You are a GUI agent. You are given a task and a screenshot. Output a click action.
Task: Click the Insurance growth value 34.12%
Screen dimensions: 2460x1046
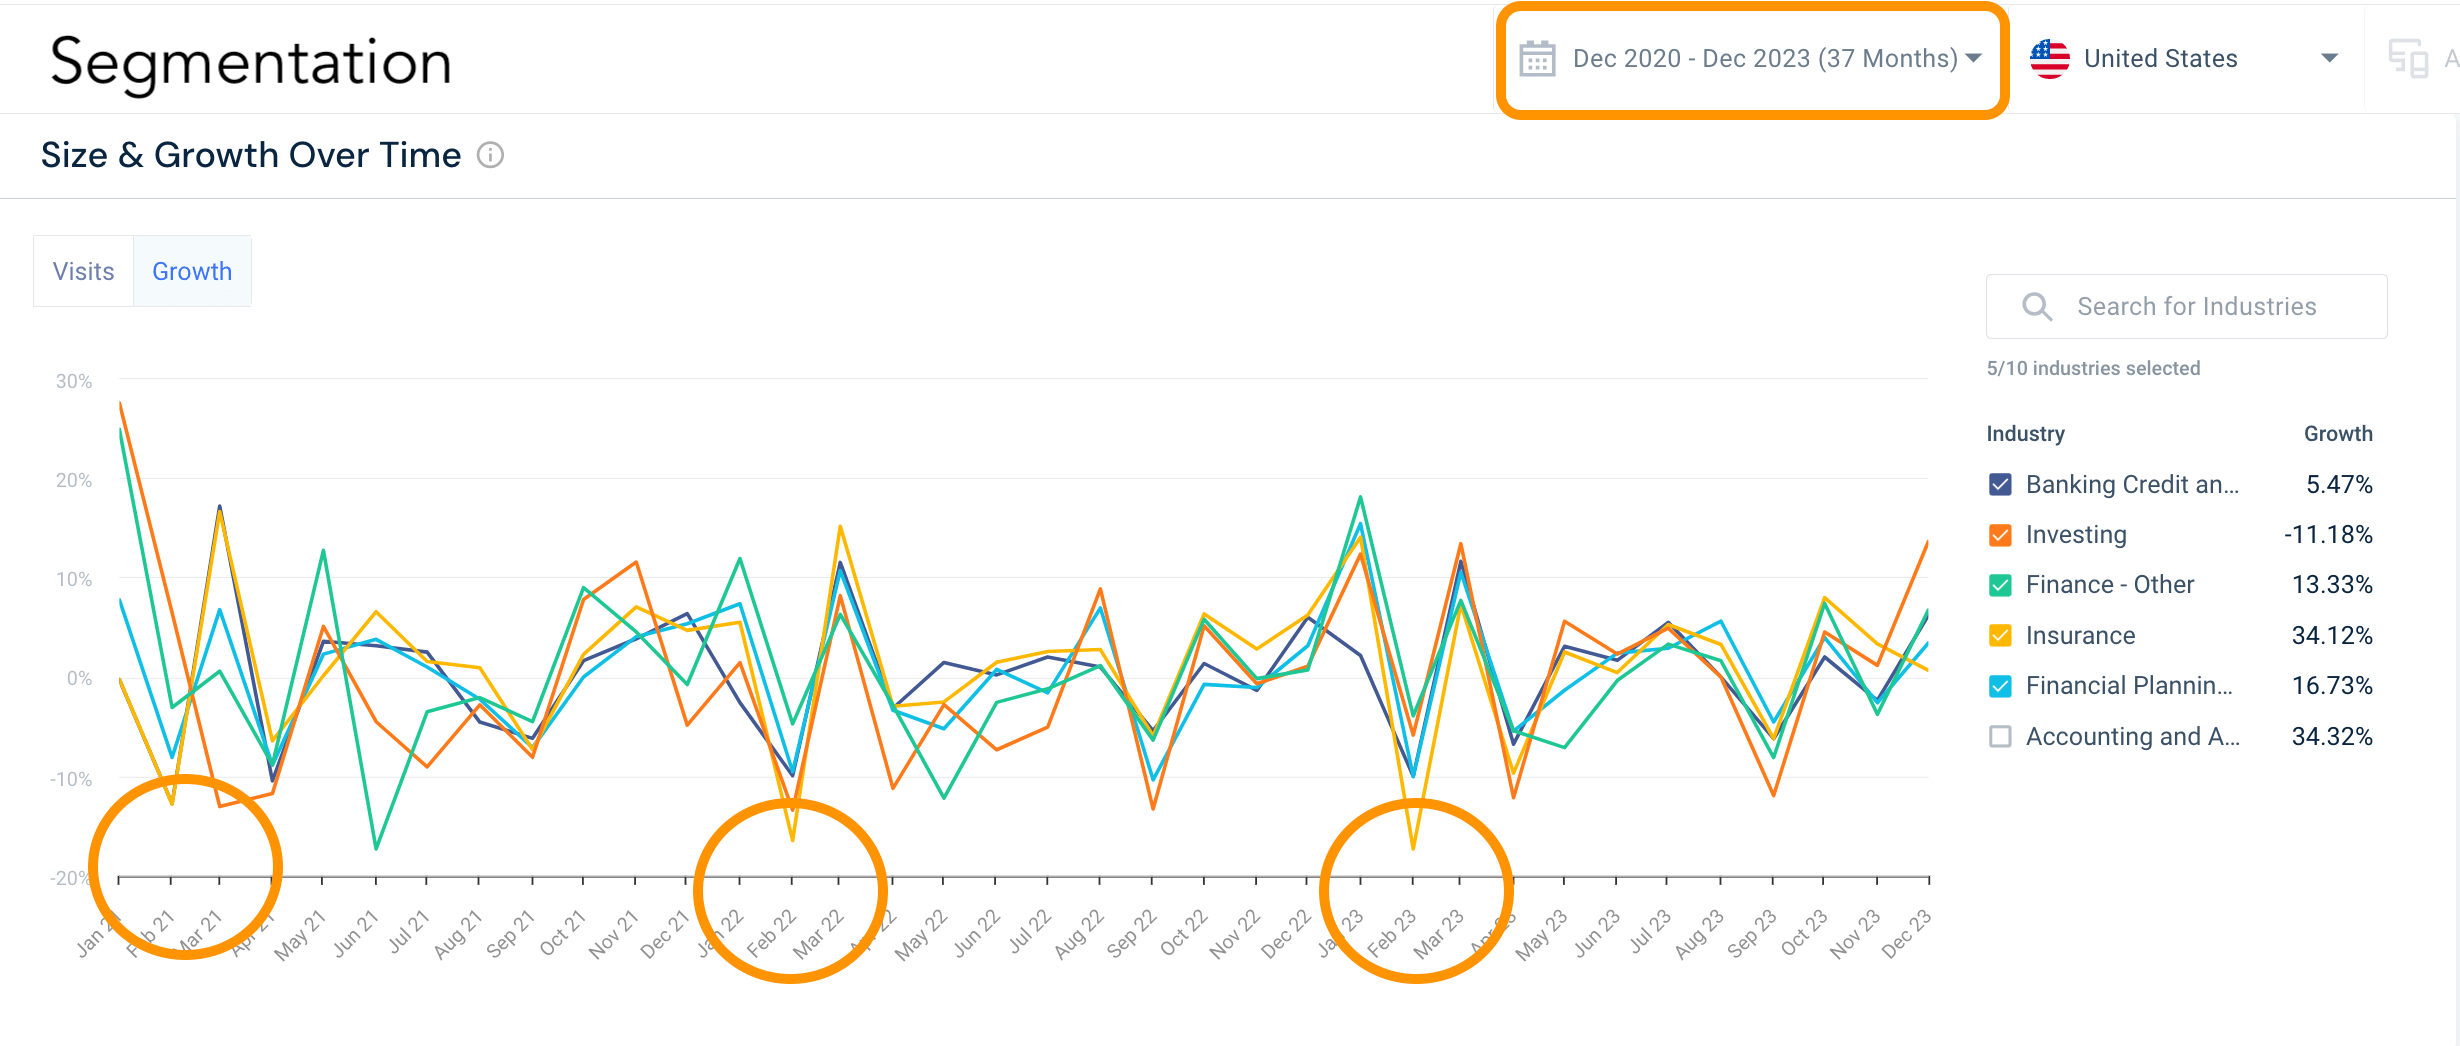click(x=2333, y=635)
